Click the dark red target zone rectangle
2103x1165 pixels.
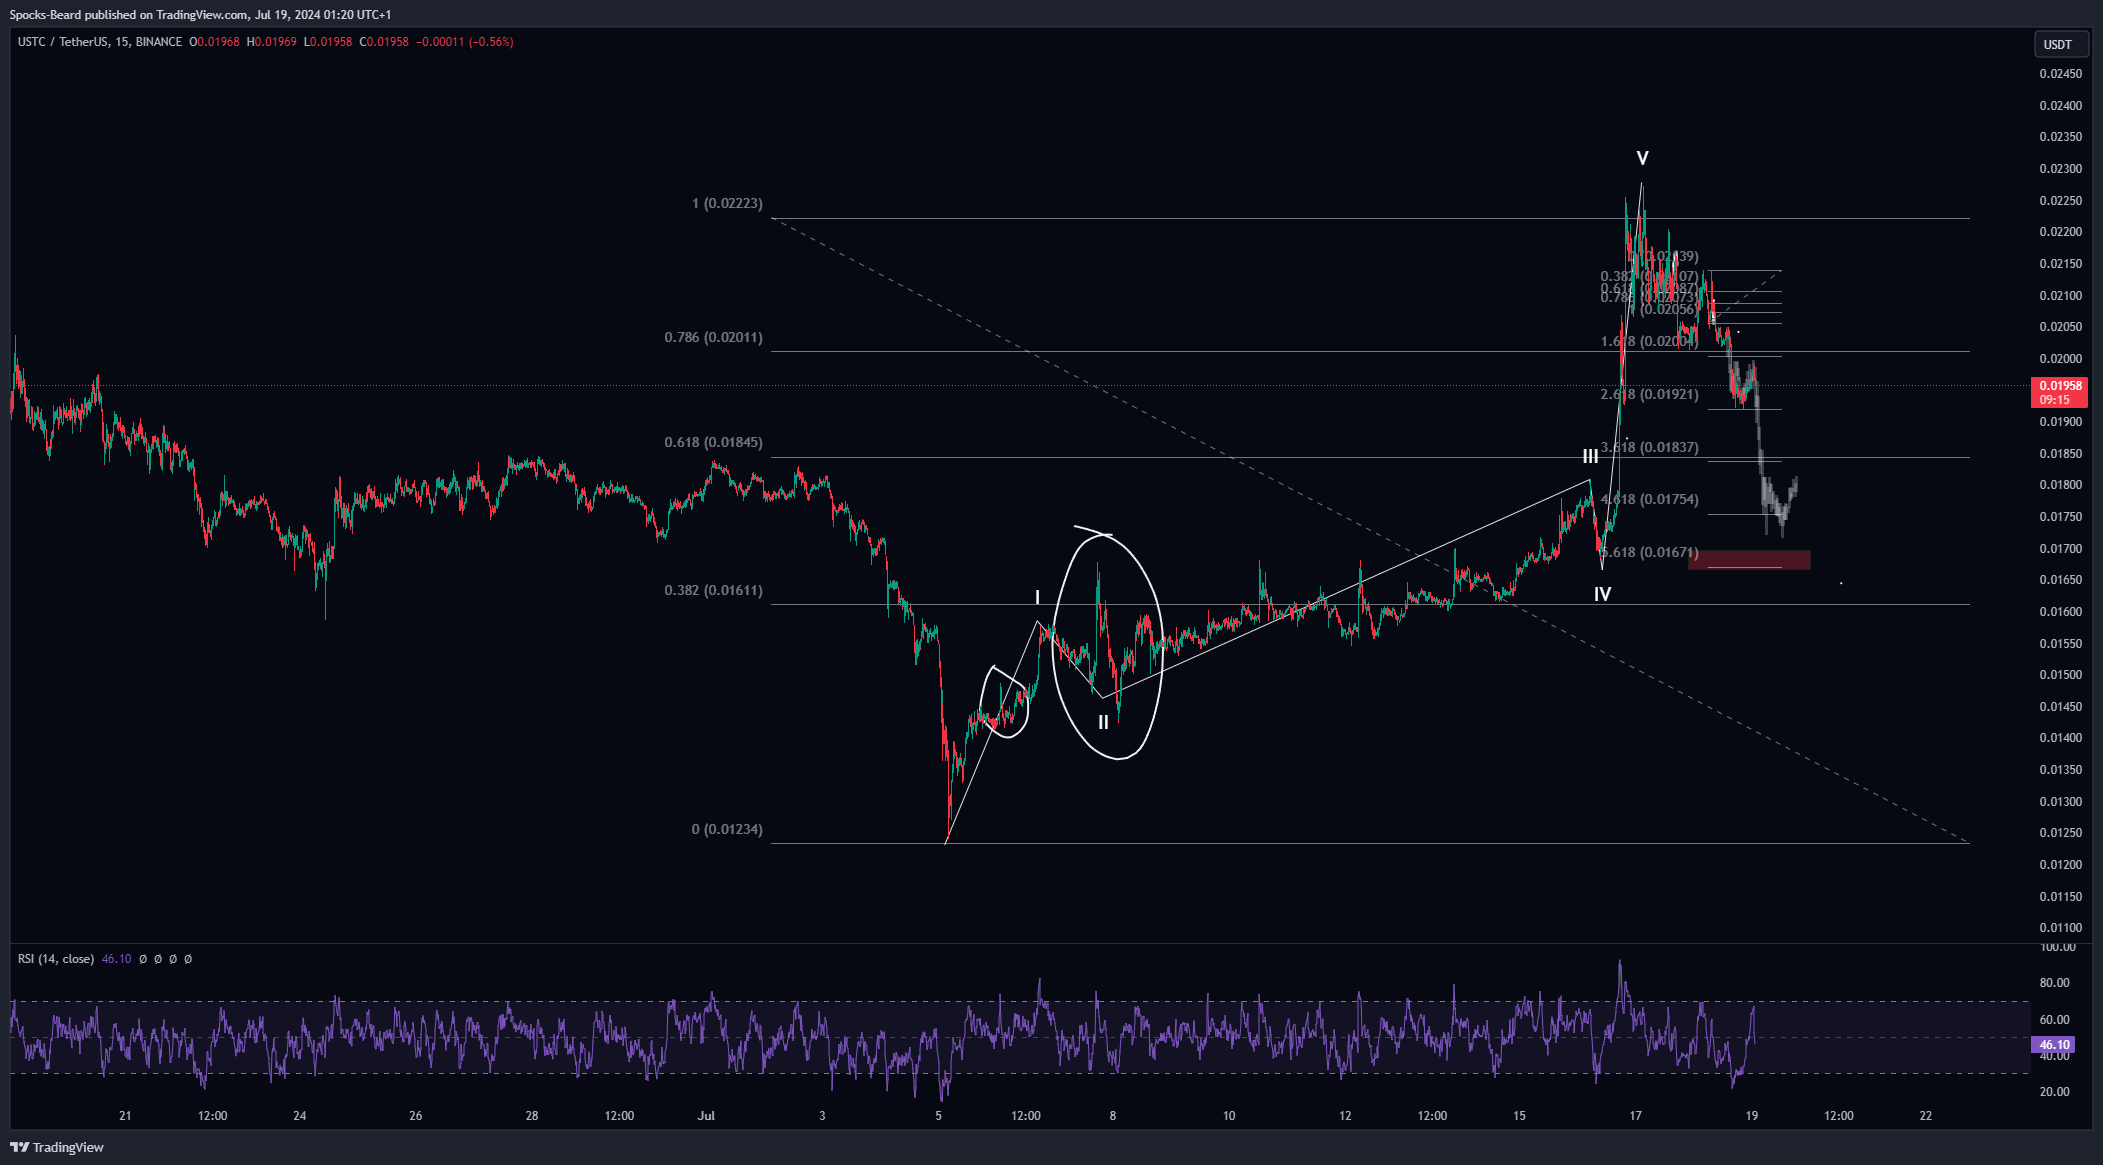pos(1749,560)
